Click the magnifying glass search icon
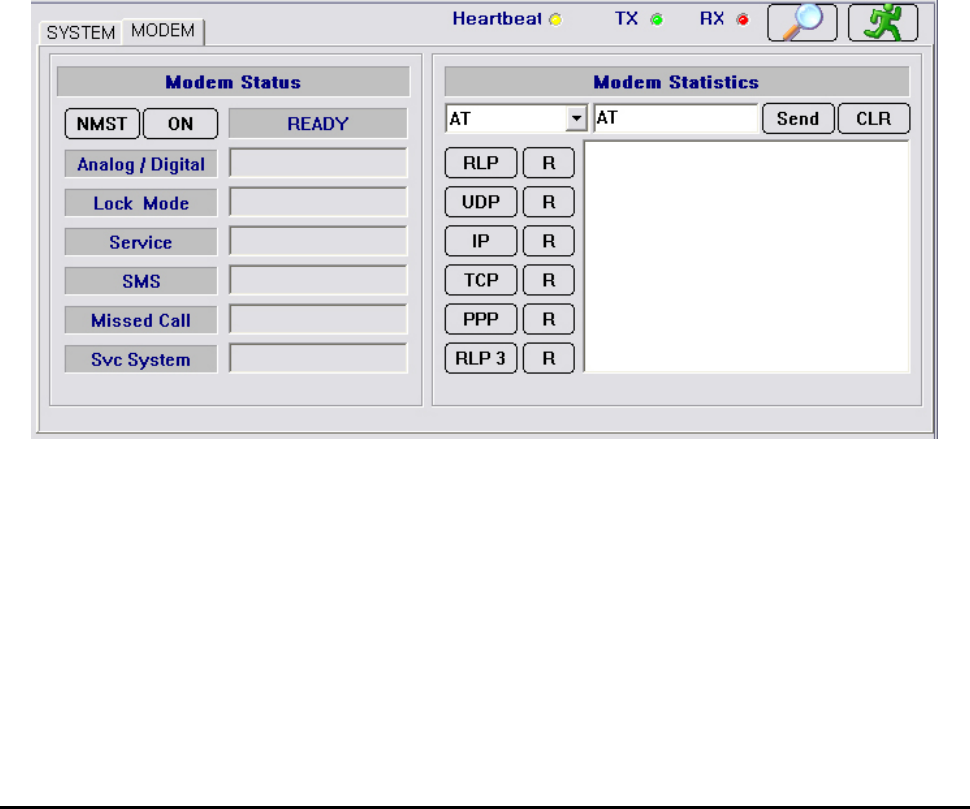Viewport: 970px width, 809px height. (802, 22)
